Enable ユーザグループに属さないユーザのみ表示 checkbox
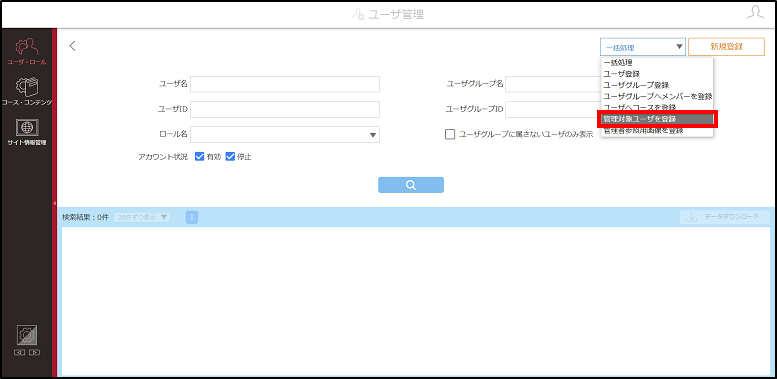Image resolution: width=777 pixels, height=379 pixels. click(450, 134)
